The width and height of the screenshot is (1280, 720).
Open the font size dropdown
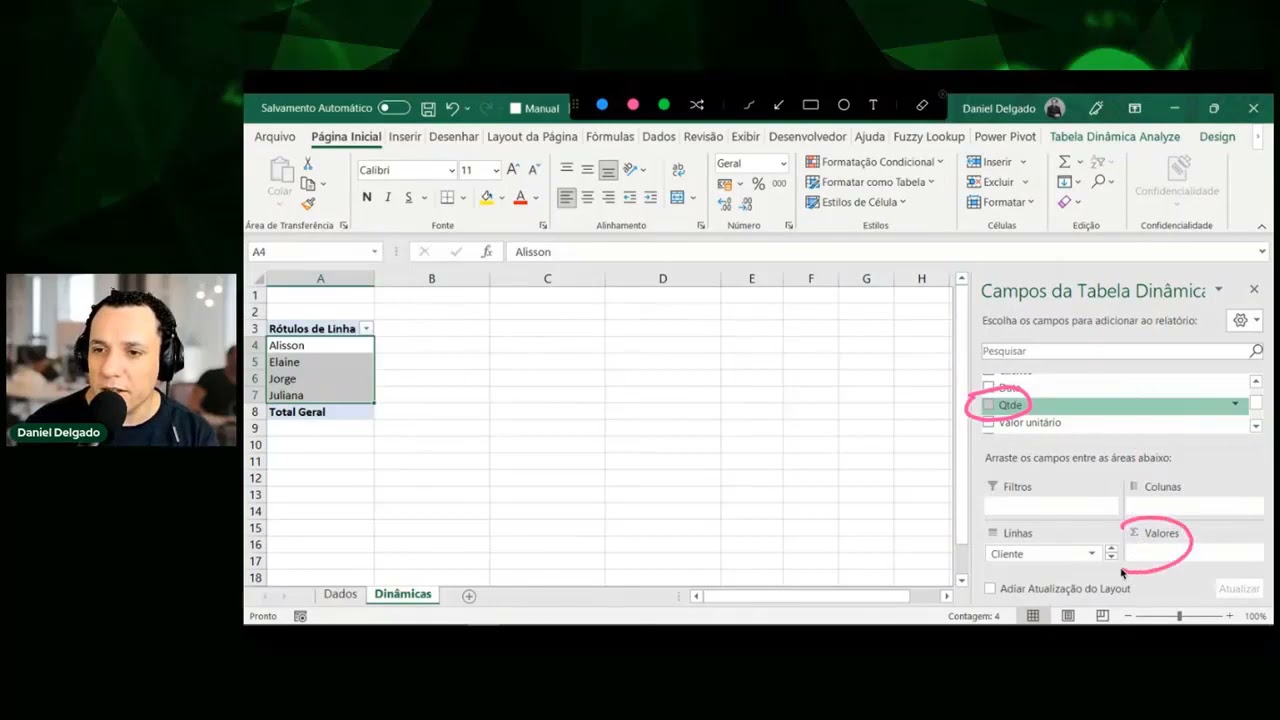point(495,170)
